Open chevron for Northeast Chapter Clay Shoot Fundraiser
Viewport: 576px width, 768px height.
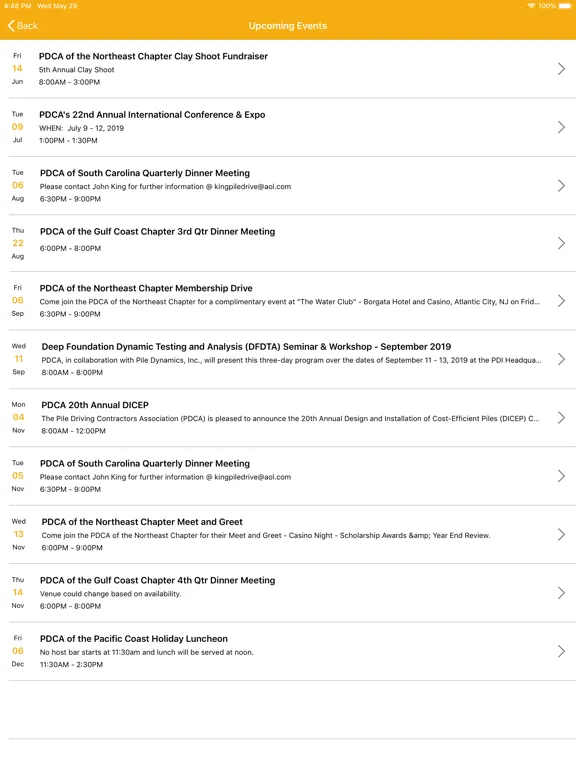pyautogui.click(x=561, y=69)
